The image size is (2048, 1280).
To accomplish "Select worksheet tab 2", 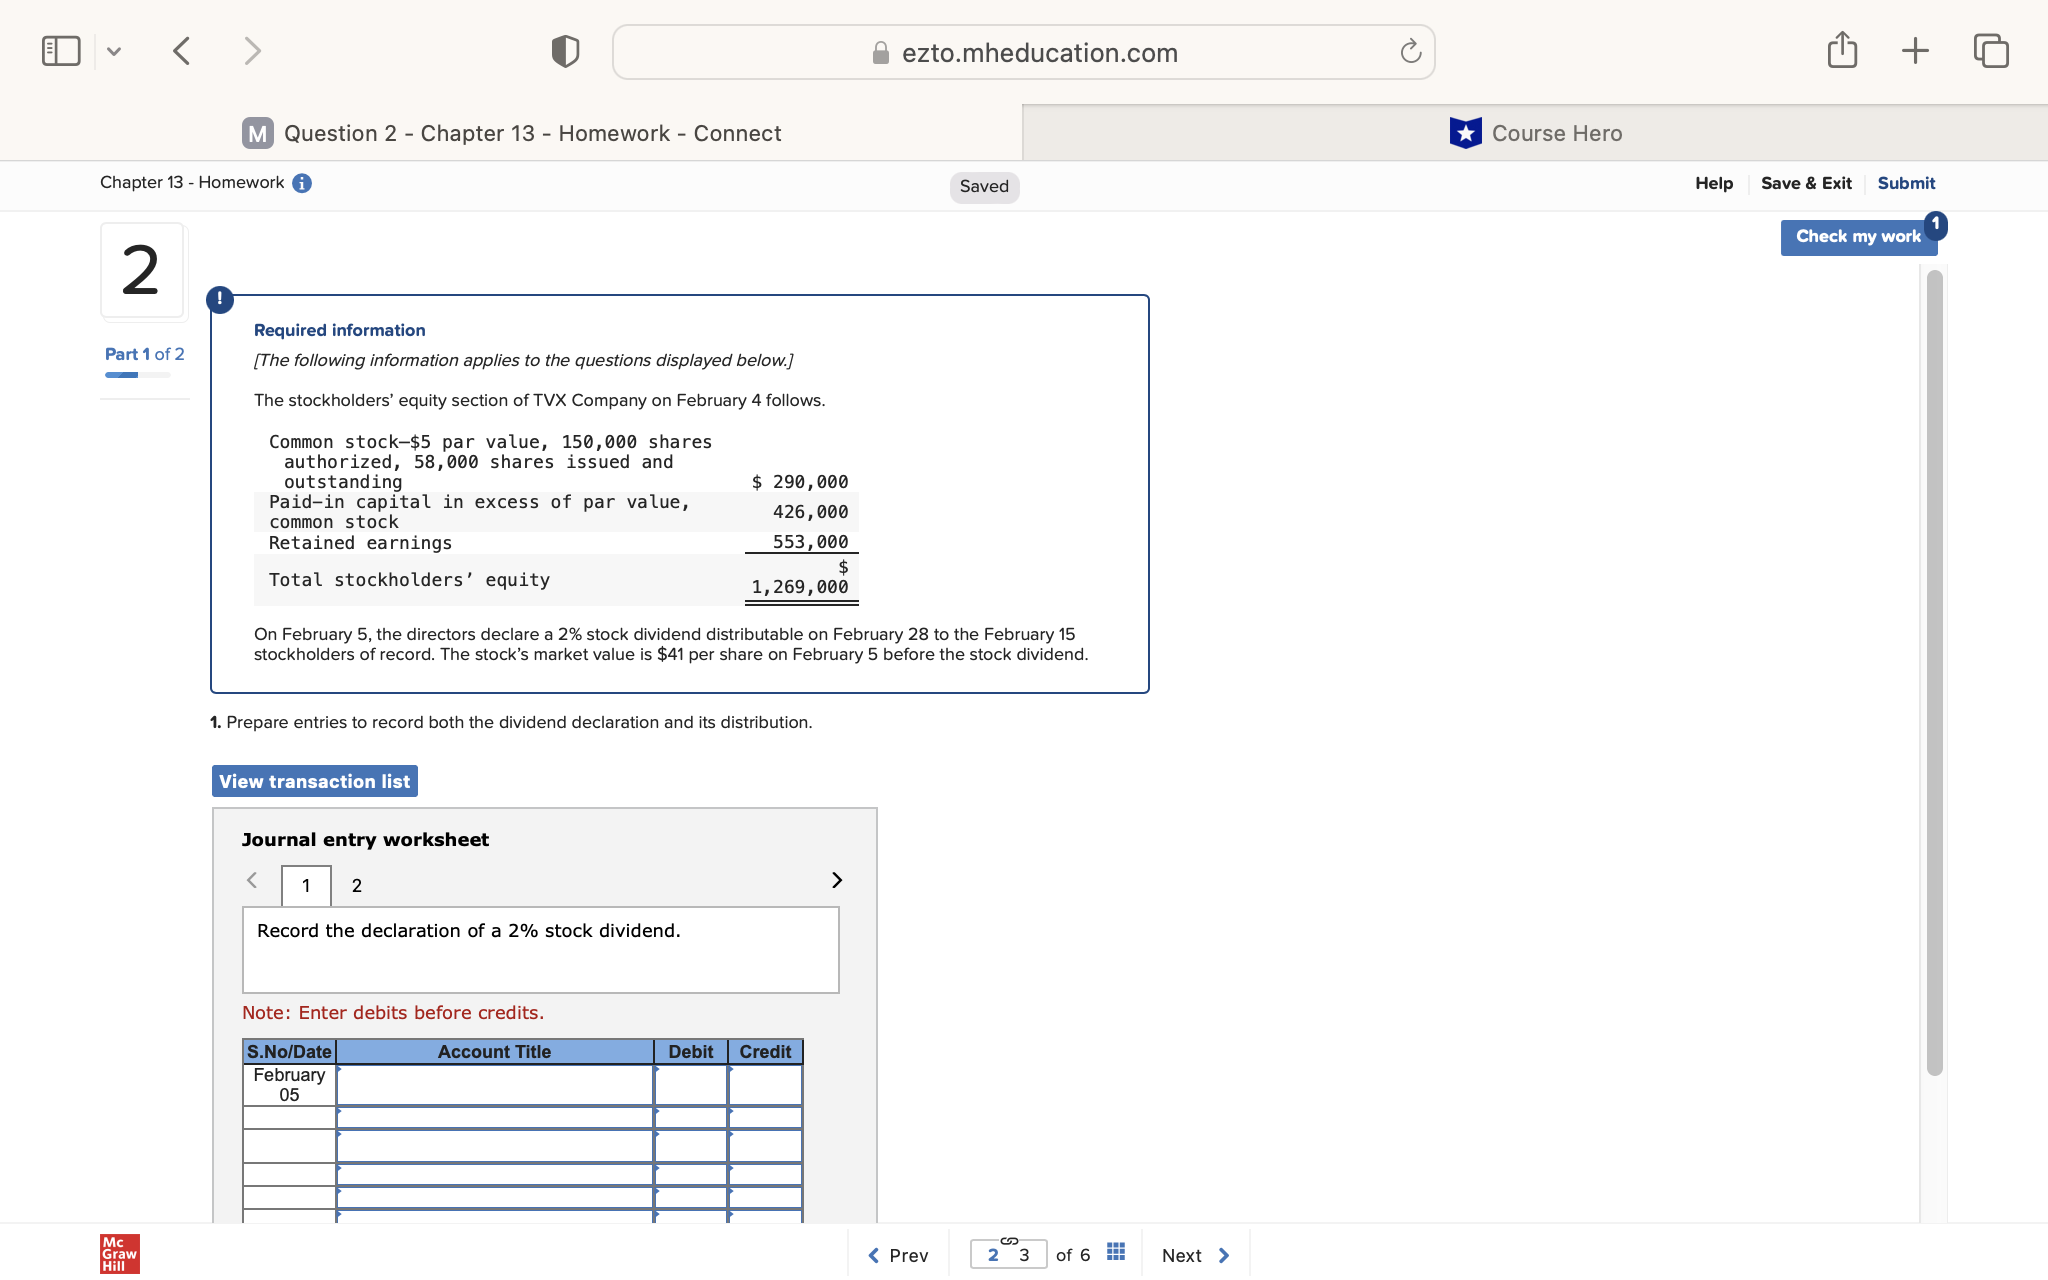I will pos(356,885).
